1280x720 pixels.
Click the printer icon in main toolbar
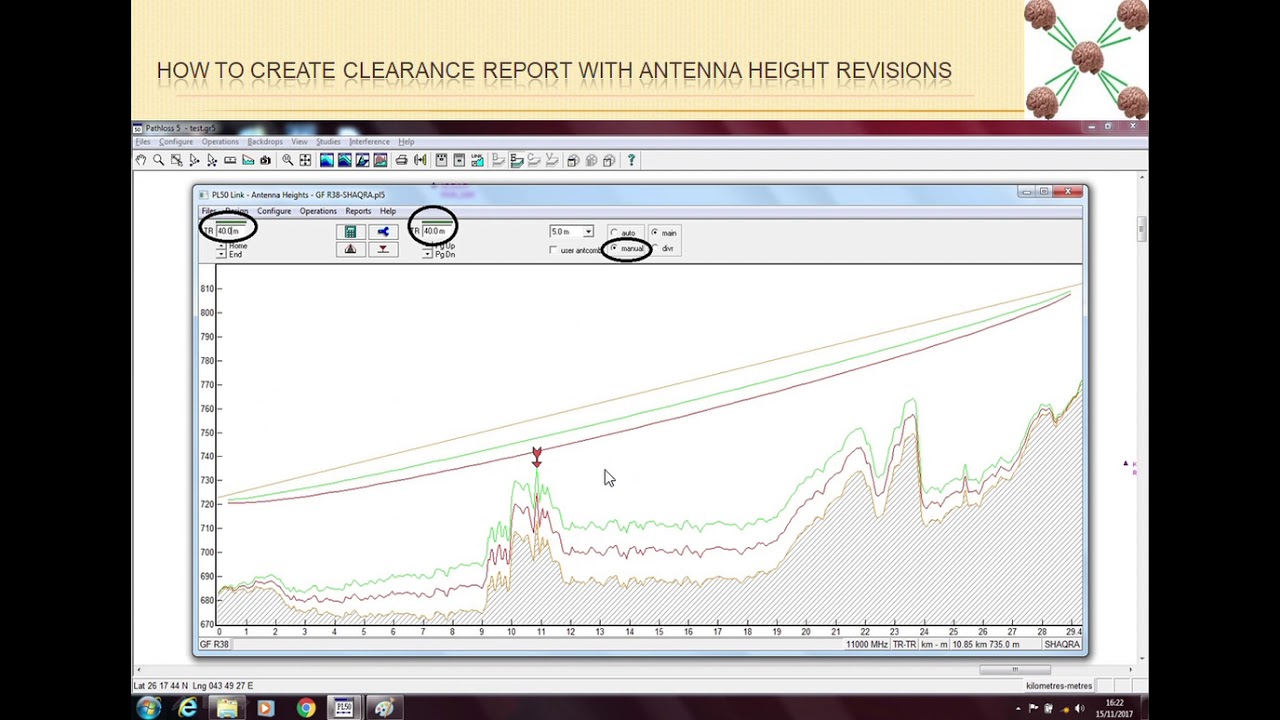pos(401,160)
